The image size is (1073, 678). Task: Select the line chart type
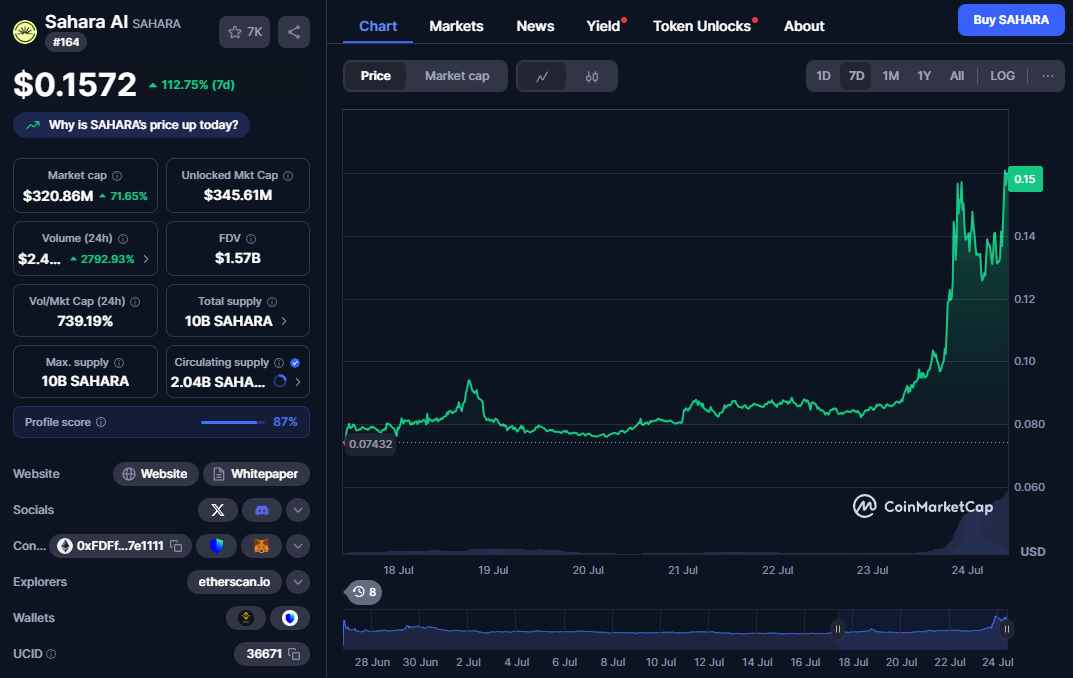[542, 76]
